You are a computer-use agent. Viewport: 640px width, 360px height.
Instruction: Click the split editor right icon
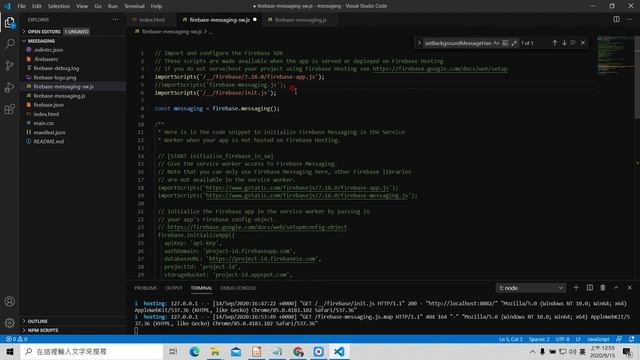[x=616, y=19]
